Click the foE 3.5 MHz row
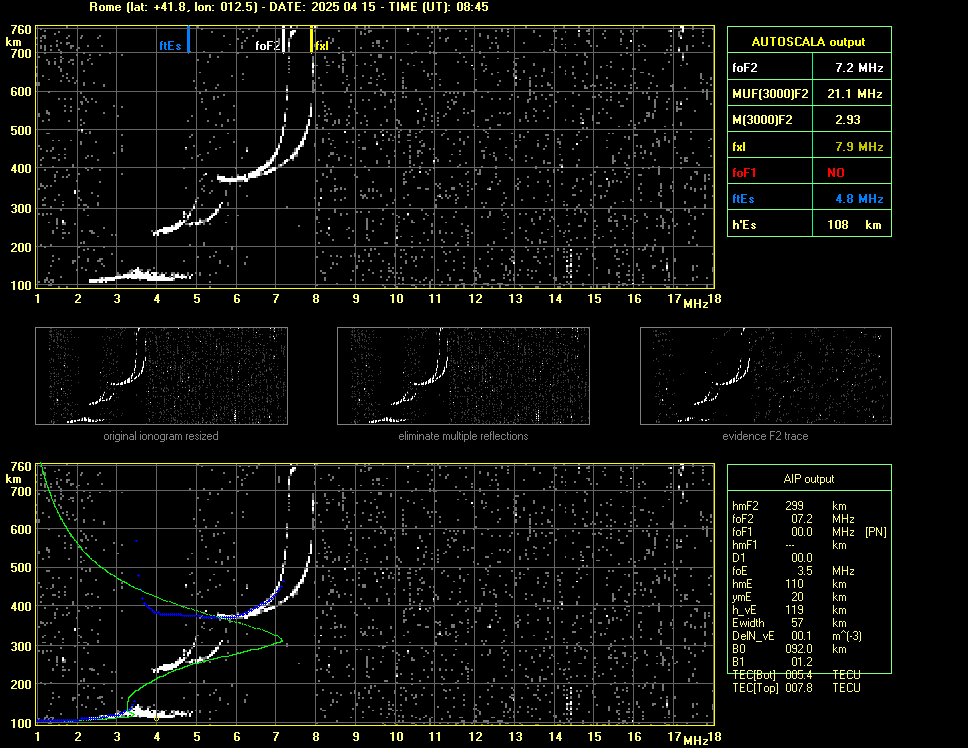 click(793, 570)
